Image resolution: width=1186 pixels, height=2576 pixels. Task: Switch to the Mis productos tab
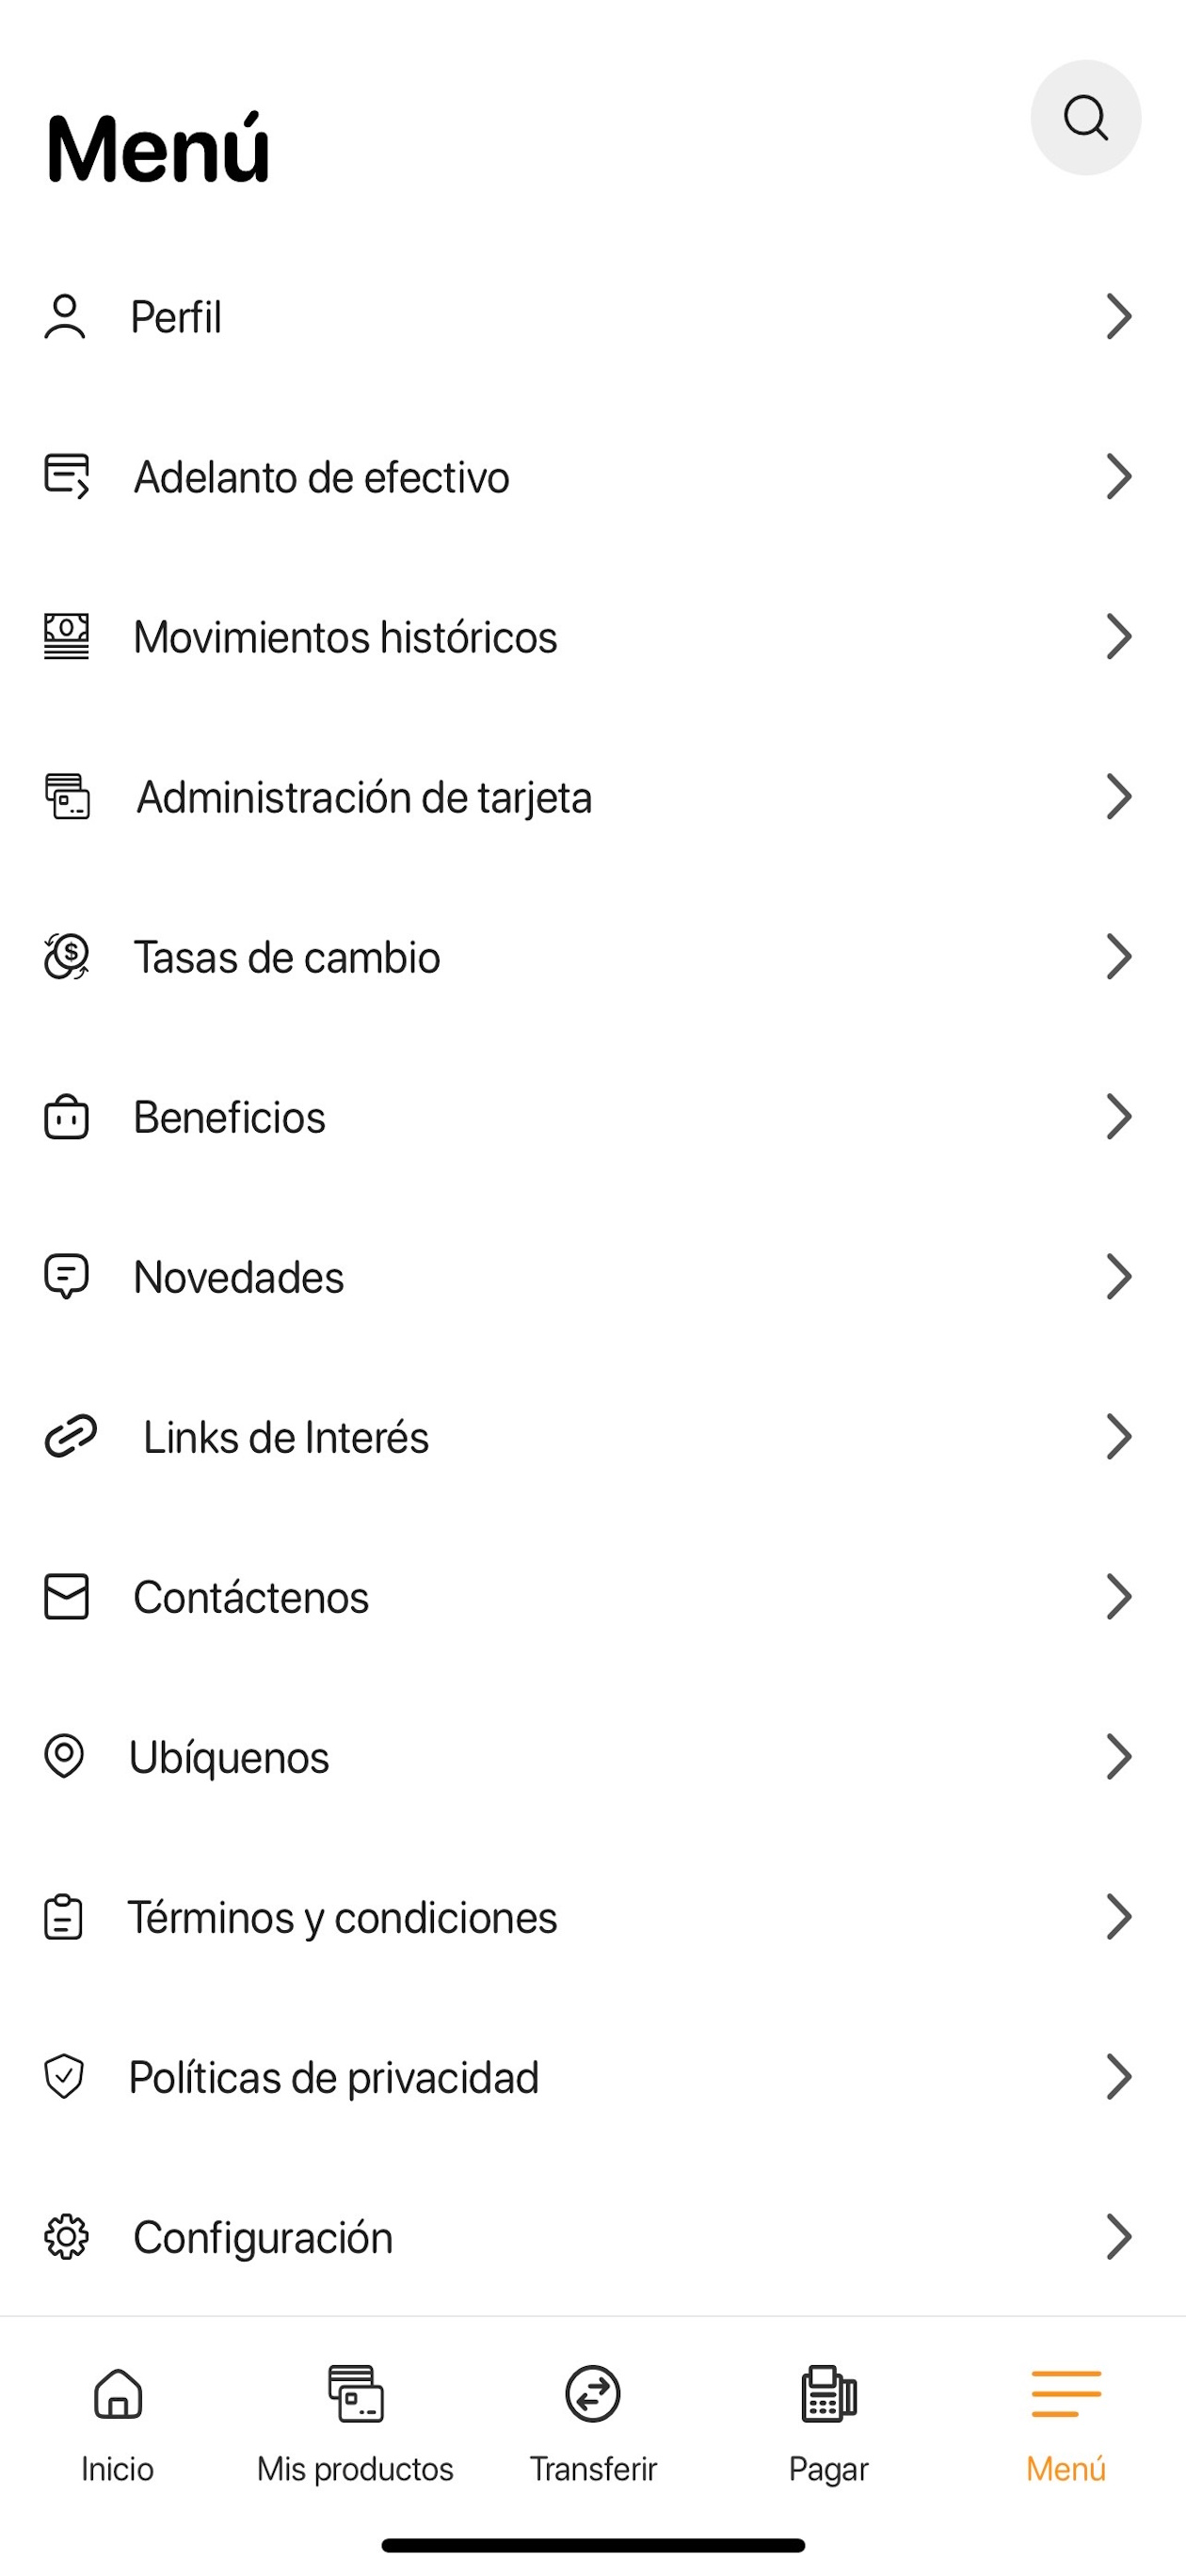click(355, 2425)
